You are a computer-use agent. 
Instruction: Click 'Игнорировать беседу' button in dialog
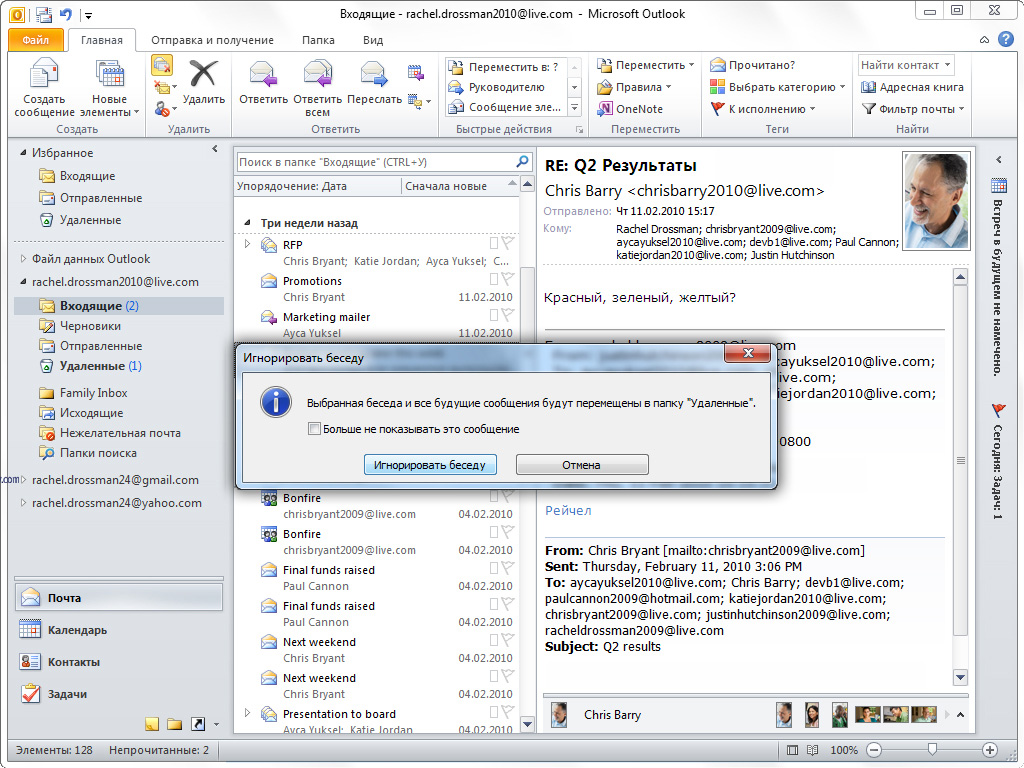430,465
